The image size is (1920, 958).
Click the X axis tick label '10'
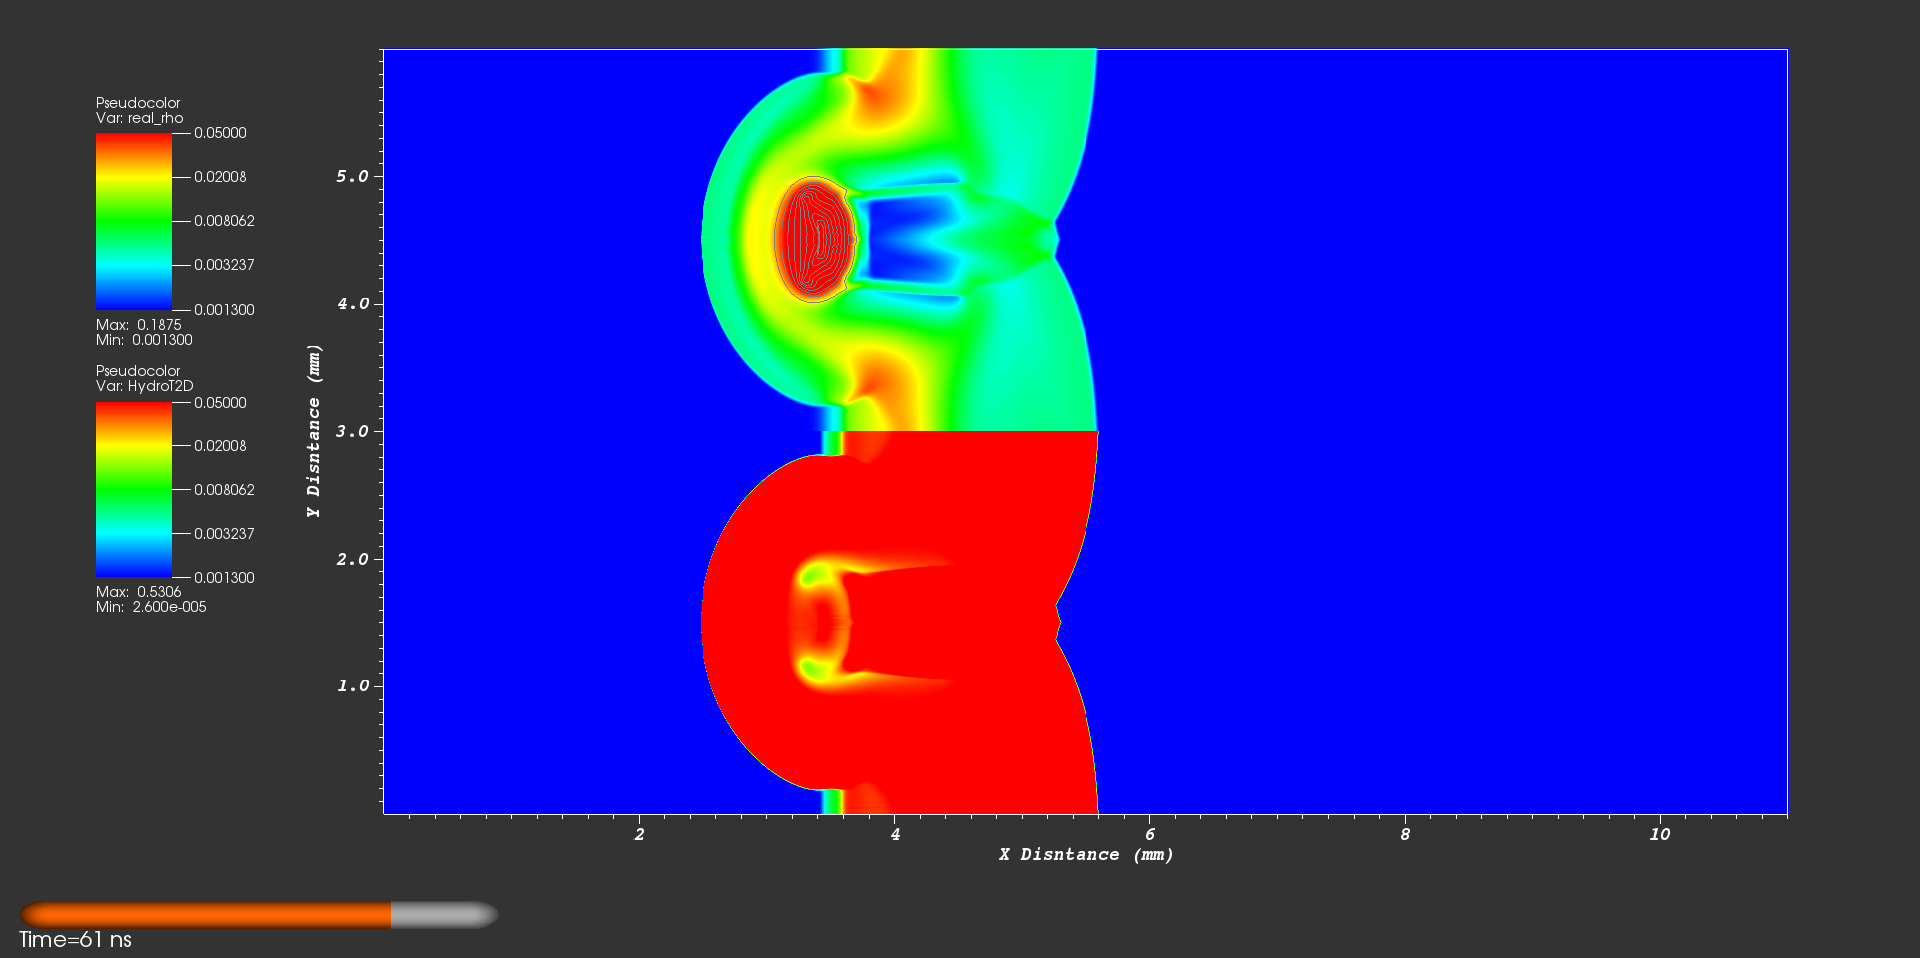[1659, 834]
